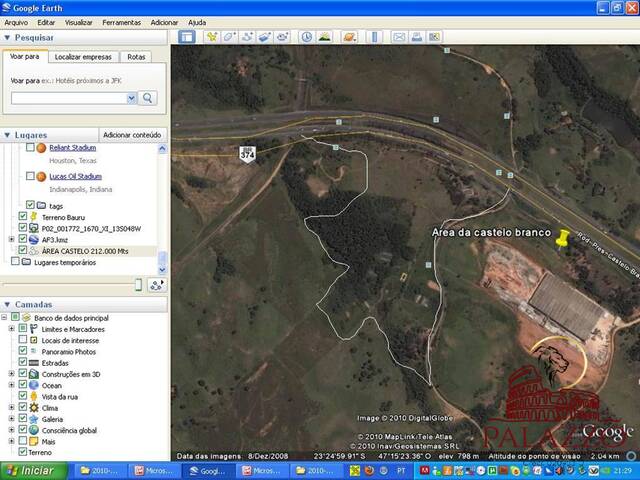Switch to Localizar empresas tab
Viewport: 640px width, 480px height.
click(83, 57)
